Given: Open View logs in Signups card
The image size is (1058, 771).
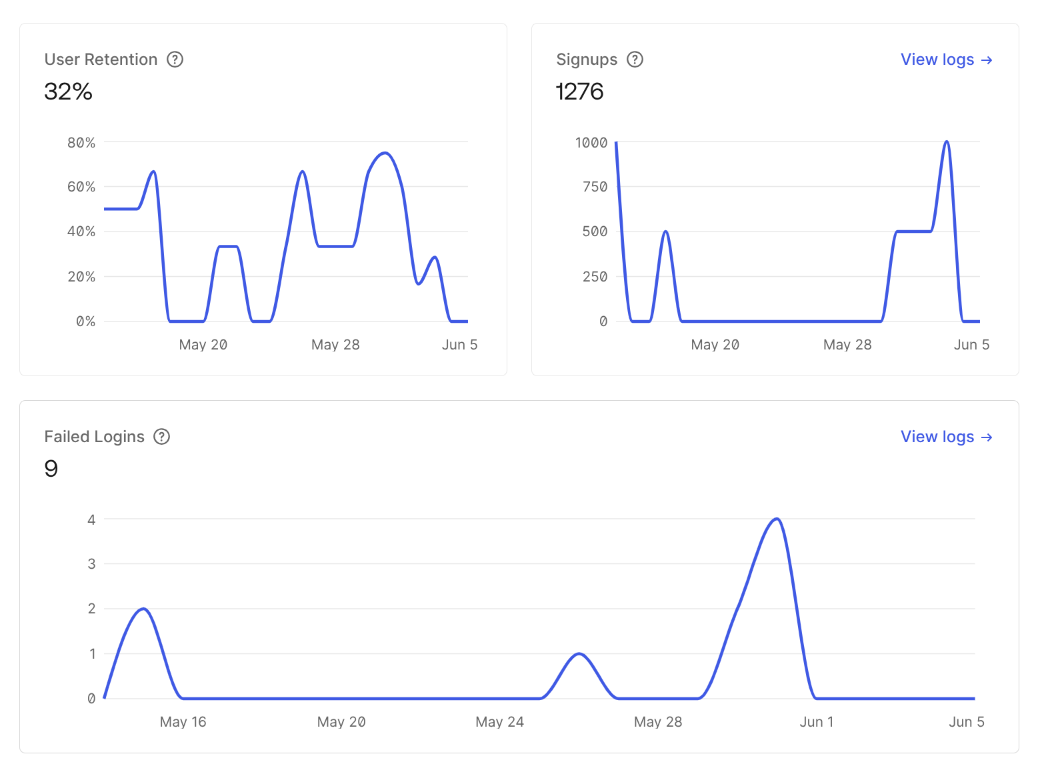Looking at the screenshot, I should tap(946, 60).
